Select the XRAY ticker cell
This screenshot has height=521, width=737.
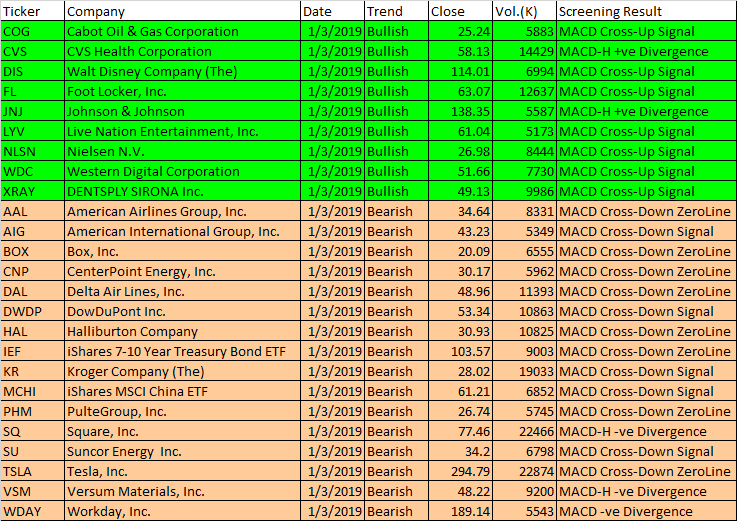pos(32,191)
